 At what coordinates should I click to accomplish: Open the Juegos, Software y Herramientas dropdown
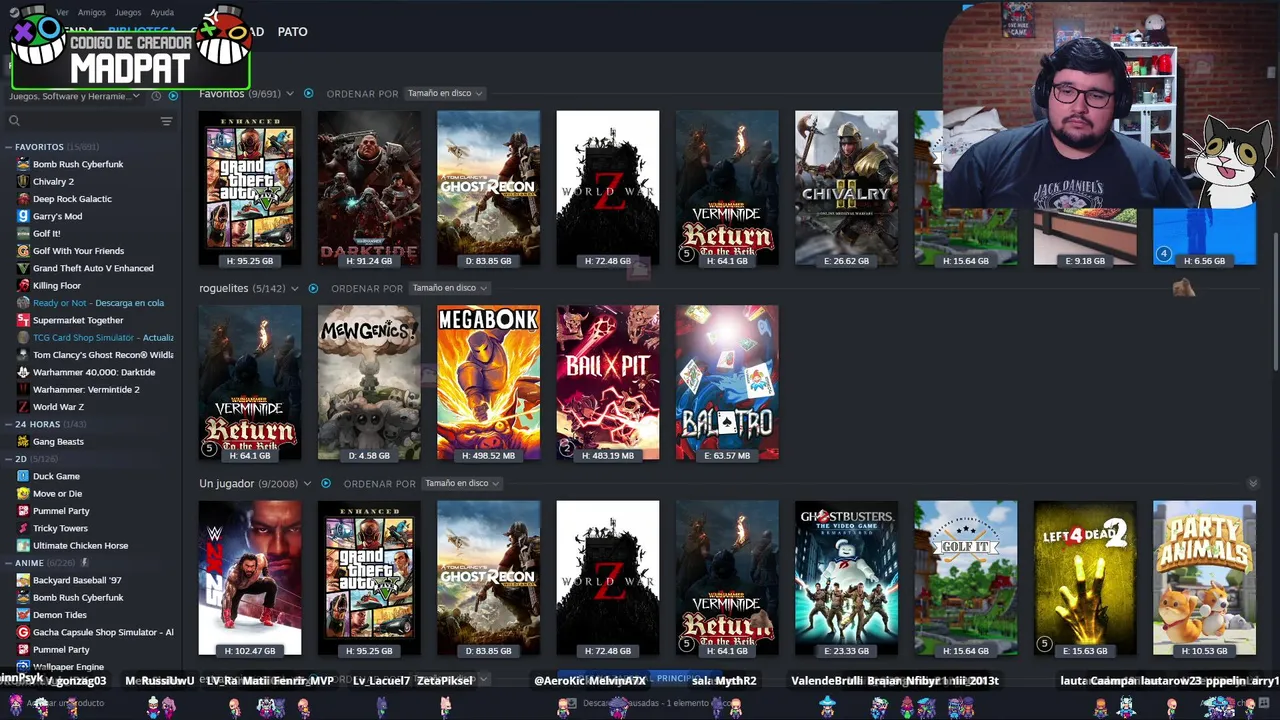click(76, 96)
